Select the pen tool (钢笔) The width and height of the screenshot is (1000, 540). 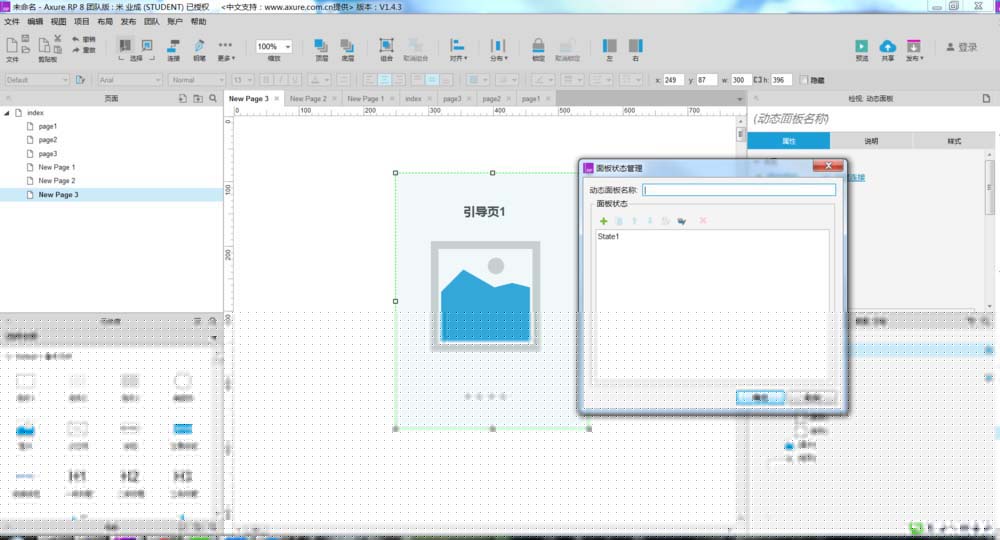click(x=199, y=45)
